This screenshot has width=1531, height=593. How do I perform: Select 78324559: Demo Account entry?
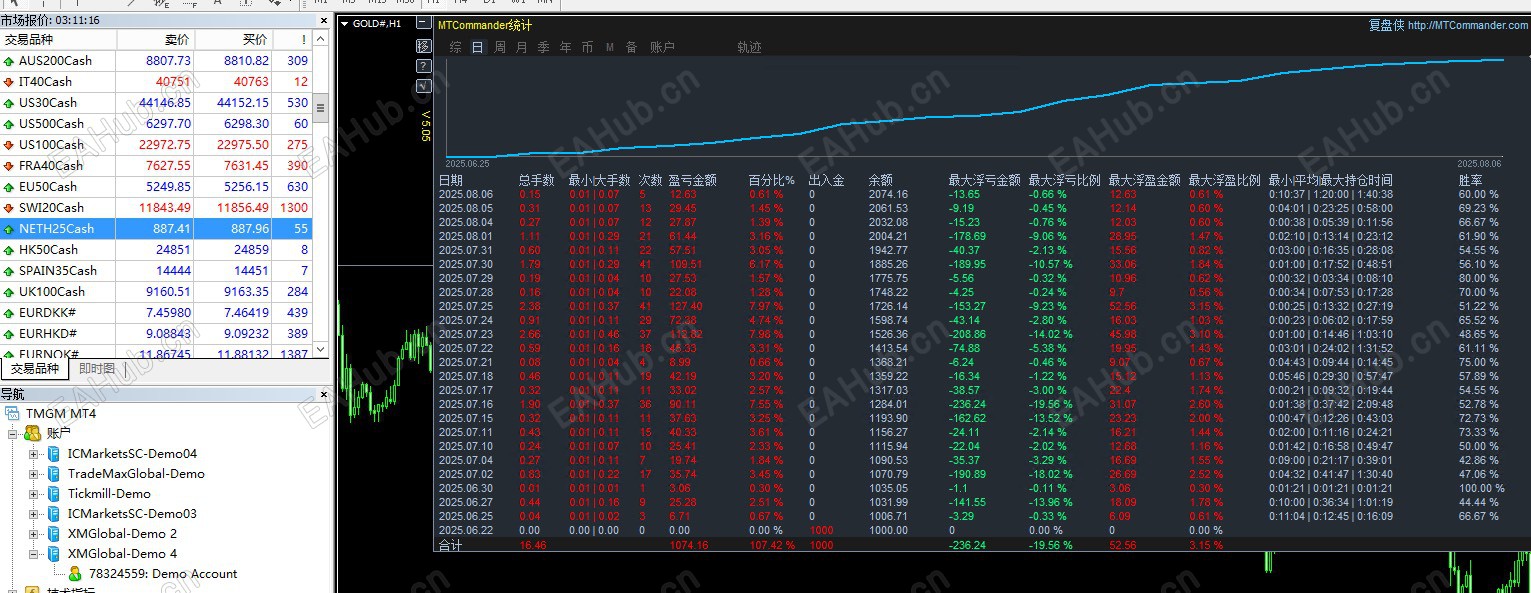coord(162,574)
